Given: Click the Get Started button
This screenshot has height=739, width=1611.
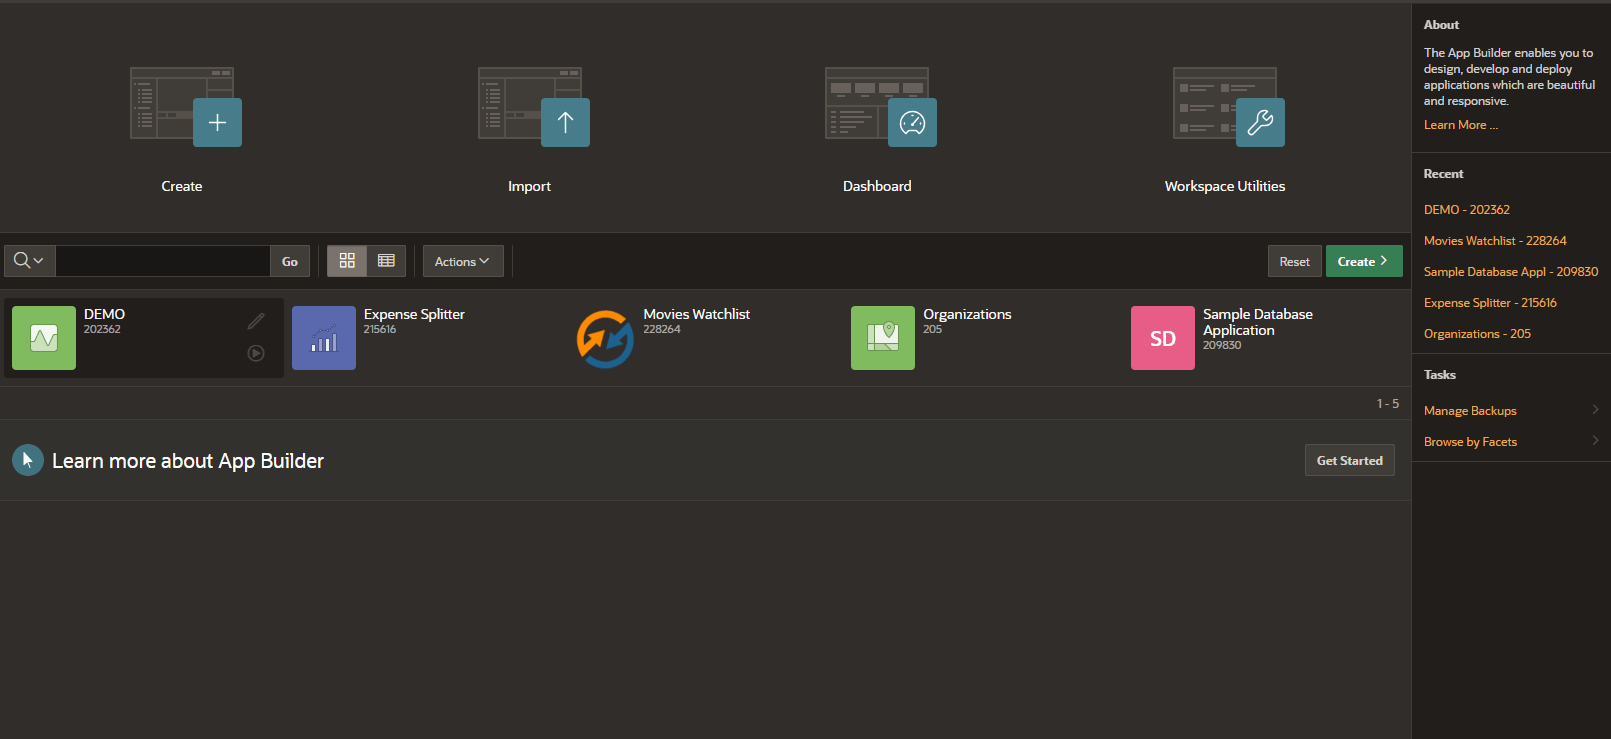Looking at the screenshot, I should click(1349, 460).
